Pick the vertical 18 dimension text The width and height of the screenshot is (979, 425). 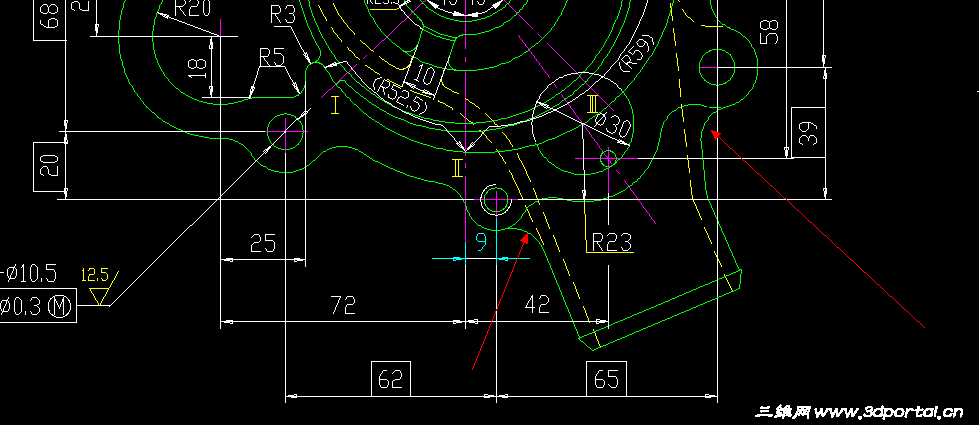(197, 67)
